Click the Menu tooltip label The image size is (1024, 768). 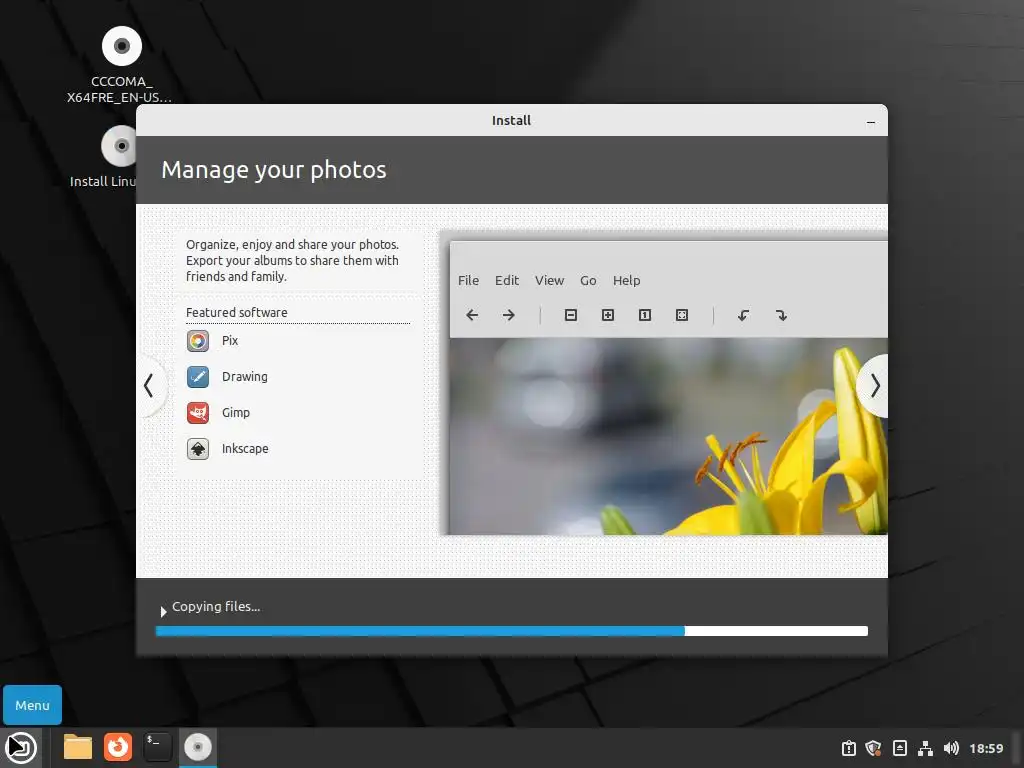tap(33, 705)
